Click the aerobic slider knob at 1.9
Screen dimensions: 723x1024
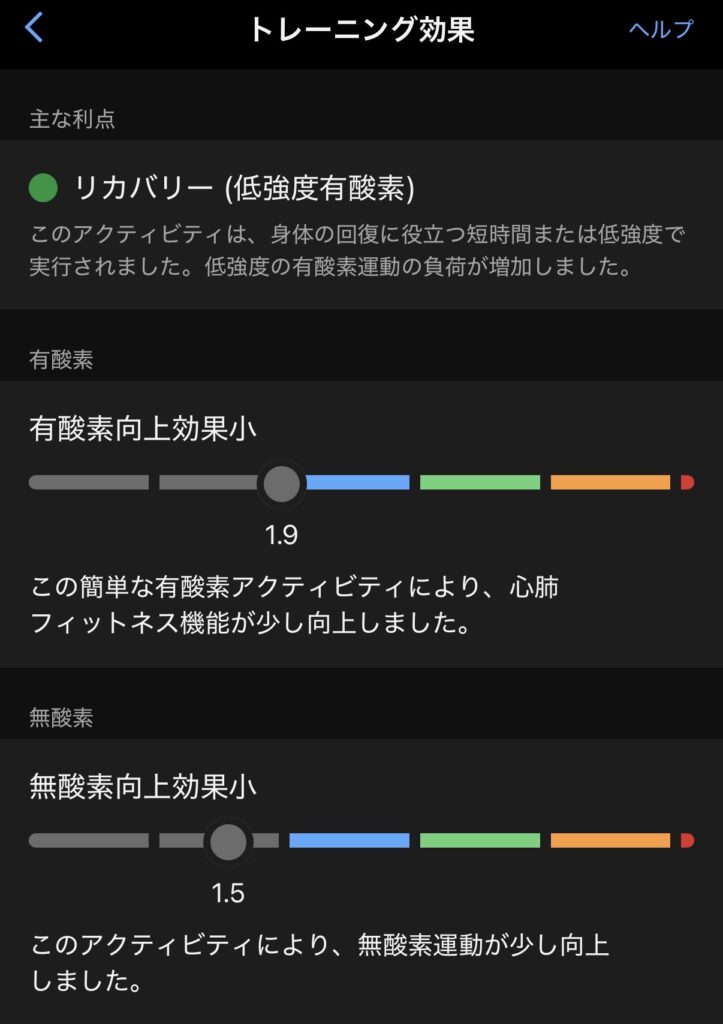point(281,483)
